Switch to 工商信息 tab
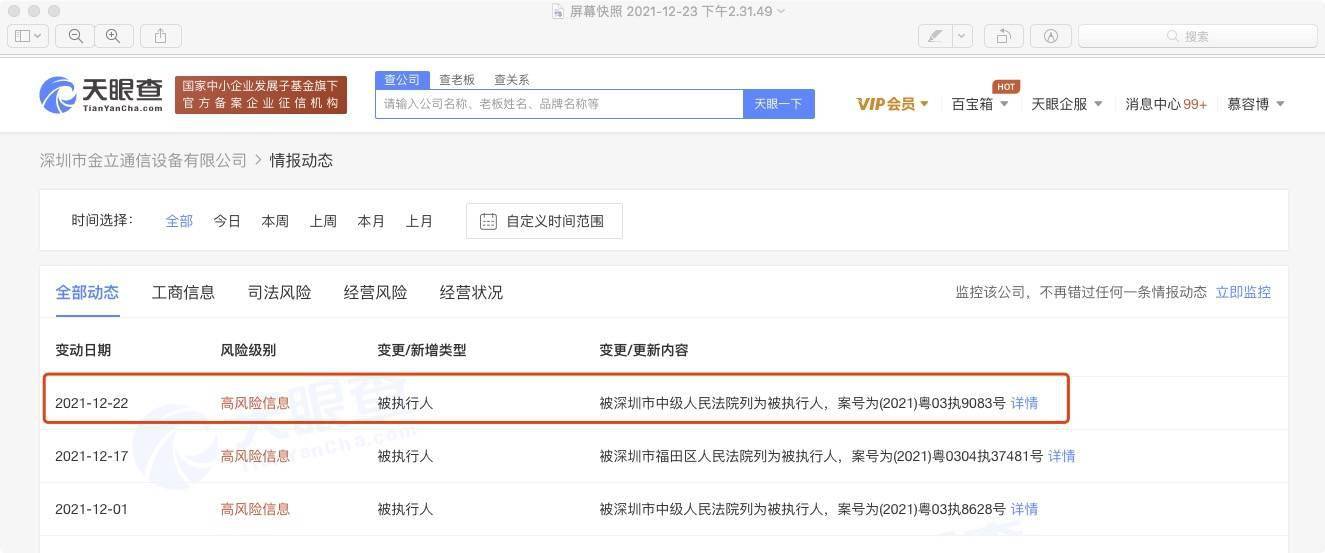 (183, 292)
